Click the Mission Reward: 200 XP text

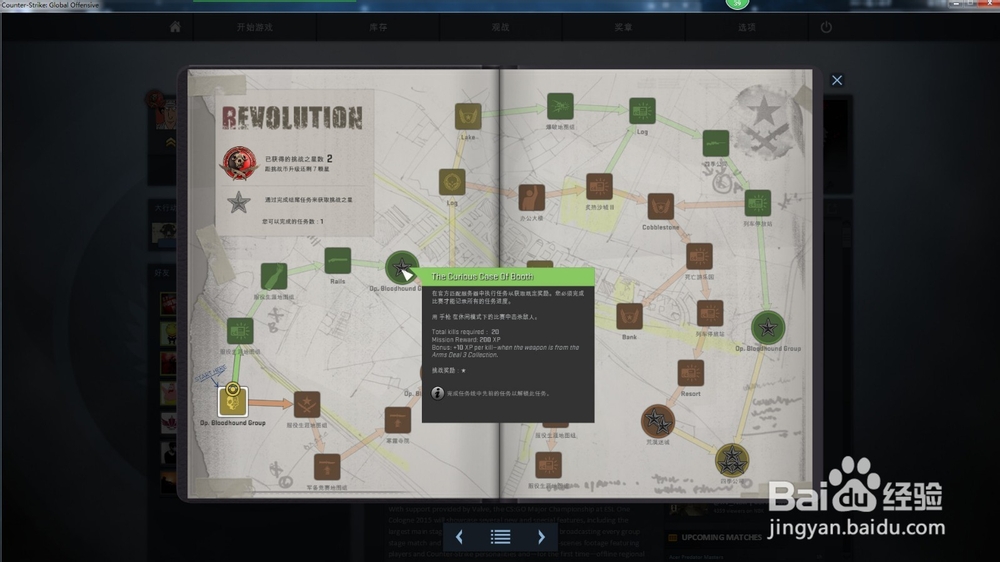pos(466,339)
